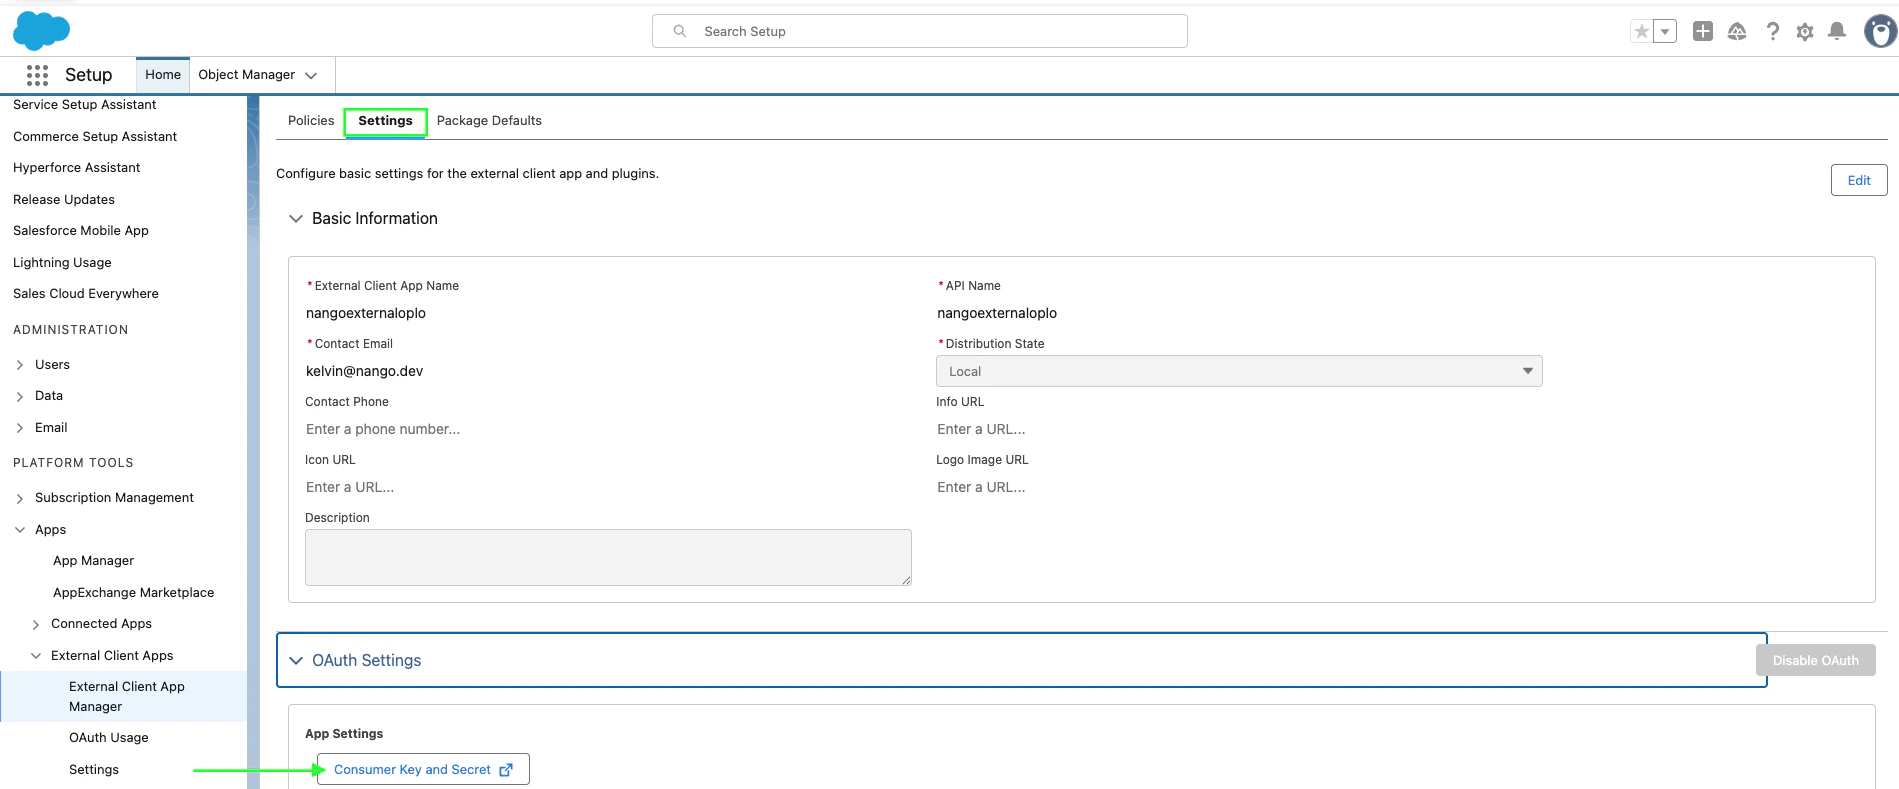
Task: Click the favorites star icon
Action: click(x=1641, y=32)
